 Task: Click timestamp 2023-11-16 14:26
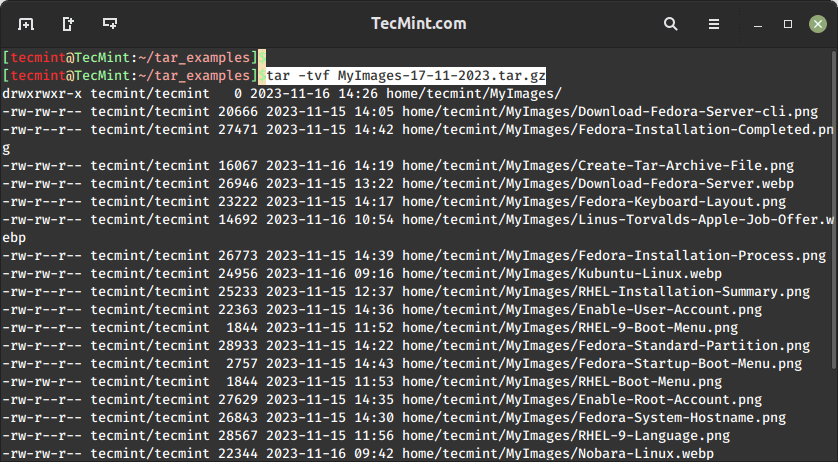point(314,94)
